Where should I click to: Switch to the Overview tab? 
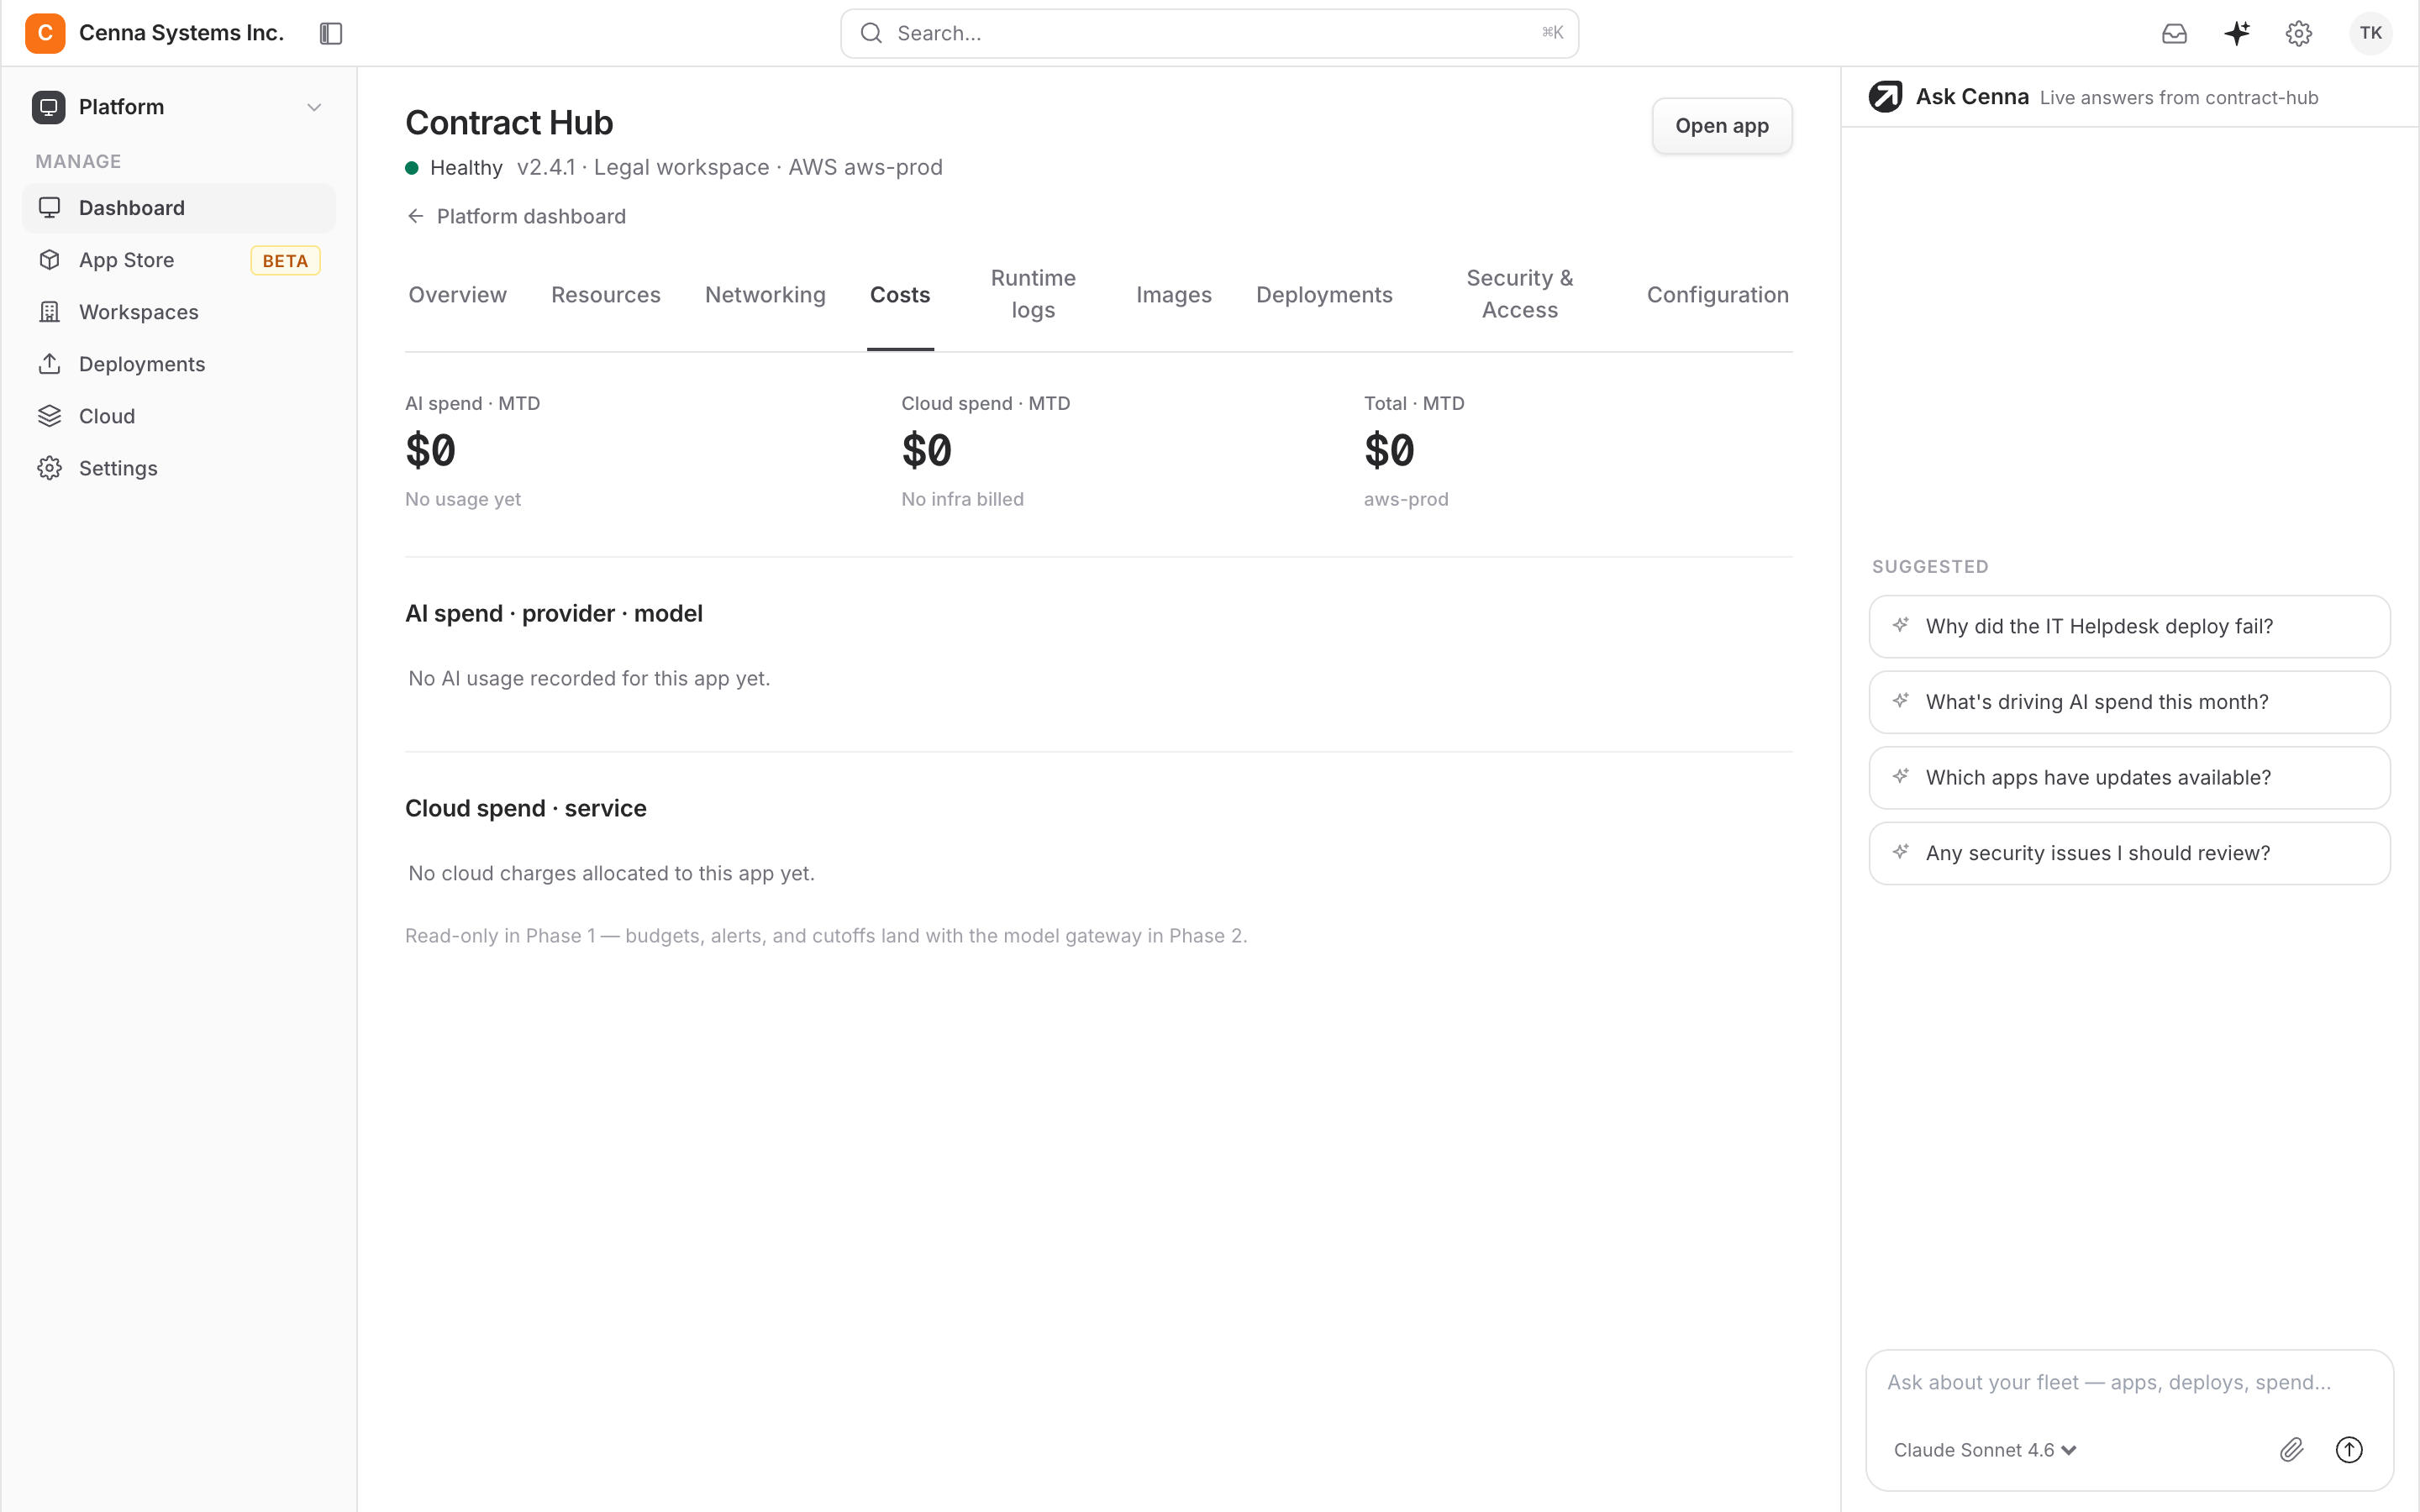[x=457, y=295]
